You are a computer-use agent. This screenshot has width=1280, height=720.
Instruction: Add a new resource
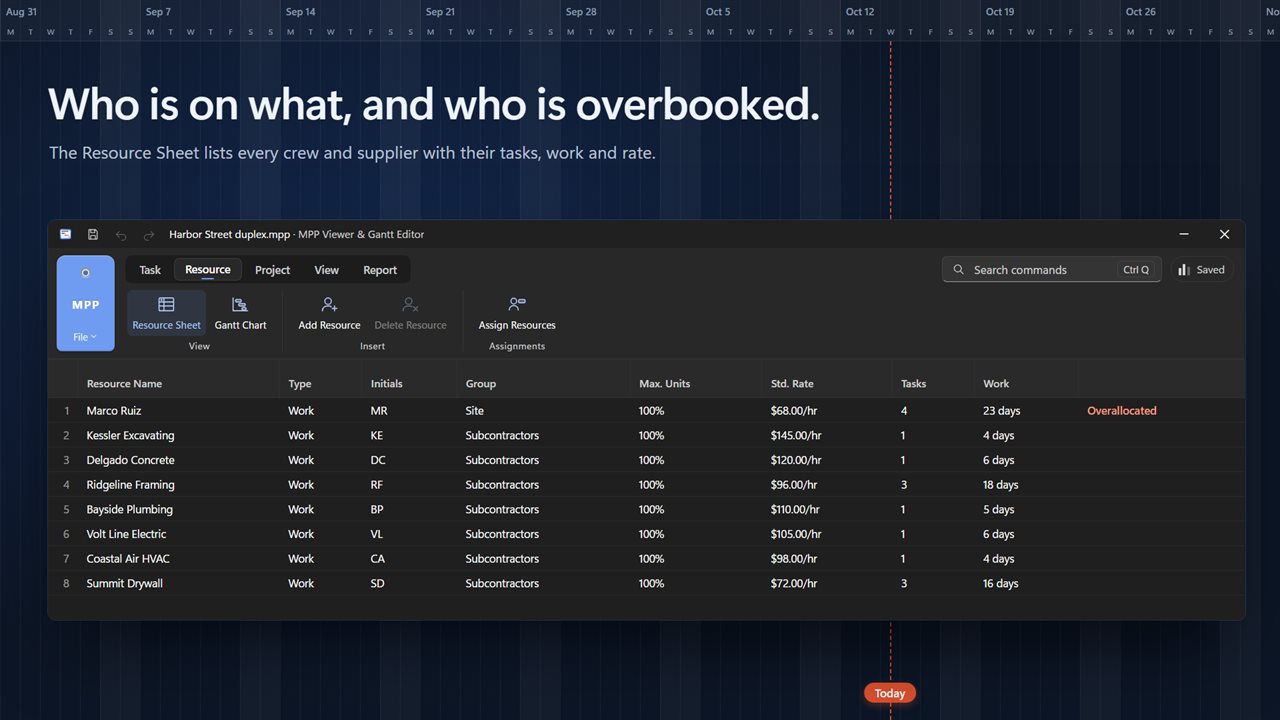click(x=329, y=313)
